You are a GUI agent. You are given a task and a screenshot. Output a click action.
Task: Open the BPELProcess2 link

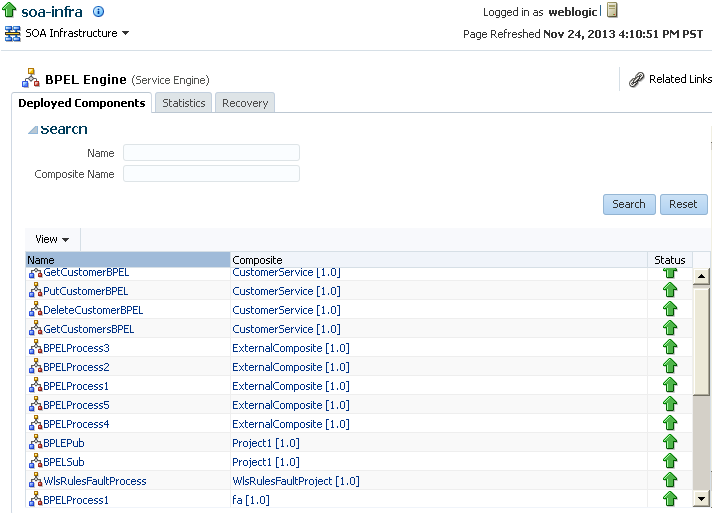pos(76,367)
